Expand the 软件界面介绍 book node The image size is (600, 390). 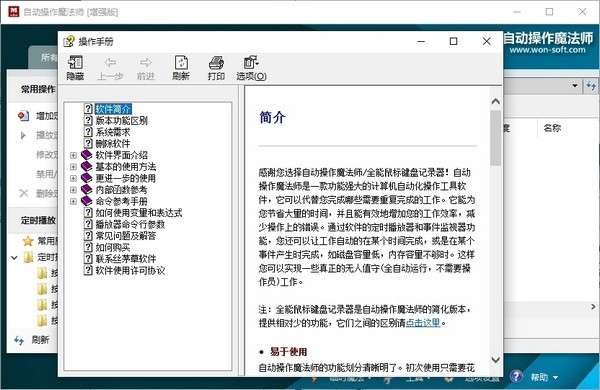tap(73, 155)
